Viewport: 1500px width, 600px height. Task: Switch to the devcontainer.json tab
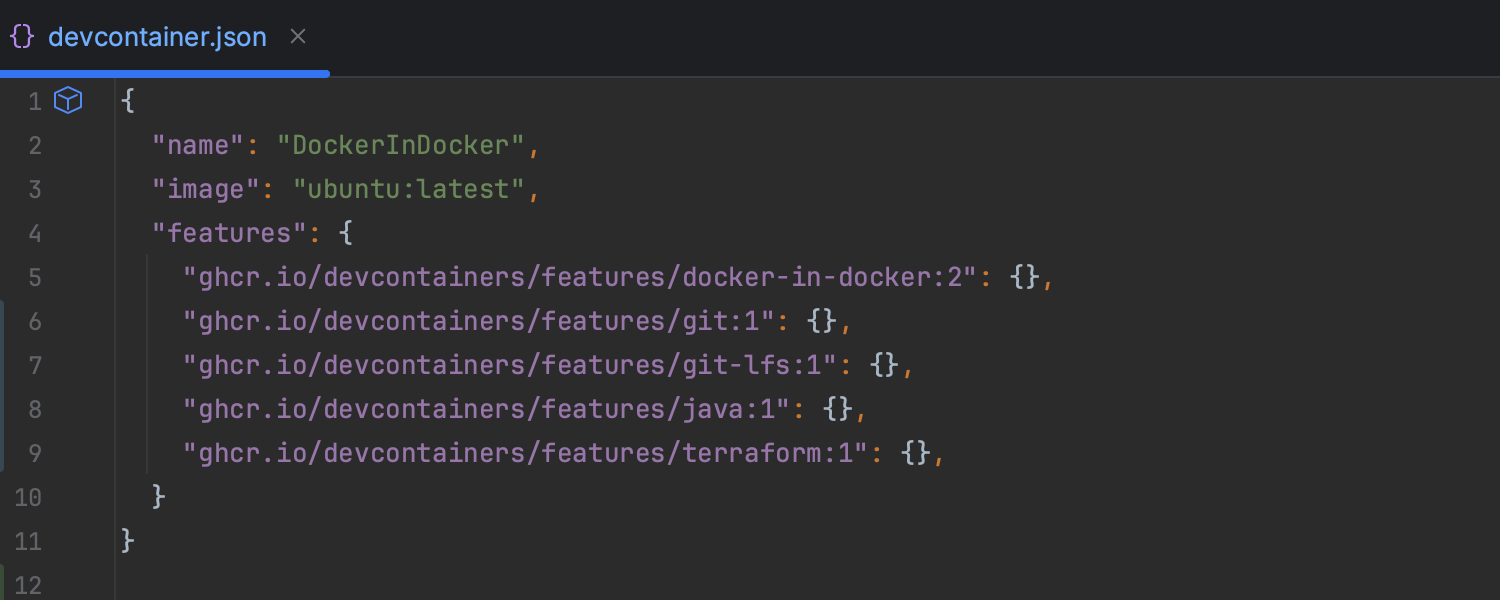point(156,36)
